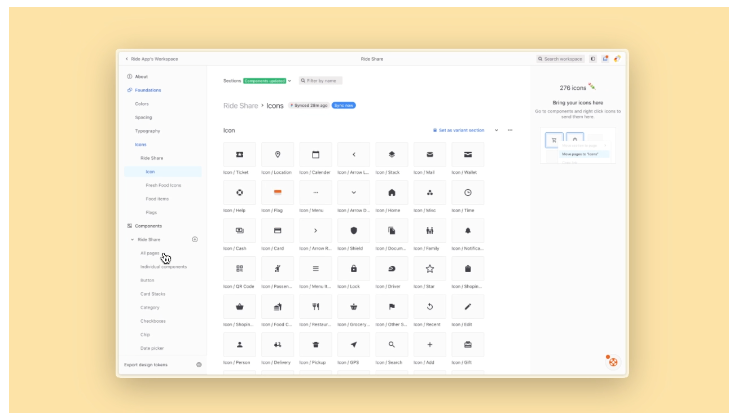Choose the Edit pencil icon tile
Image resolution: width=735 pixels, height=418 pixels.
click(x=467, y=306)
